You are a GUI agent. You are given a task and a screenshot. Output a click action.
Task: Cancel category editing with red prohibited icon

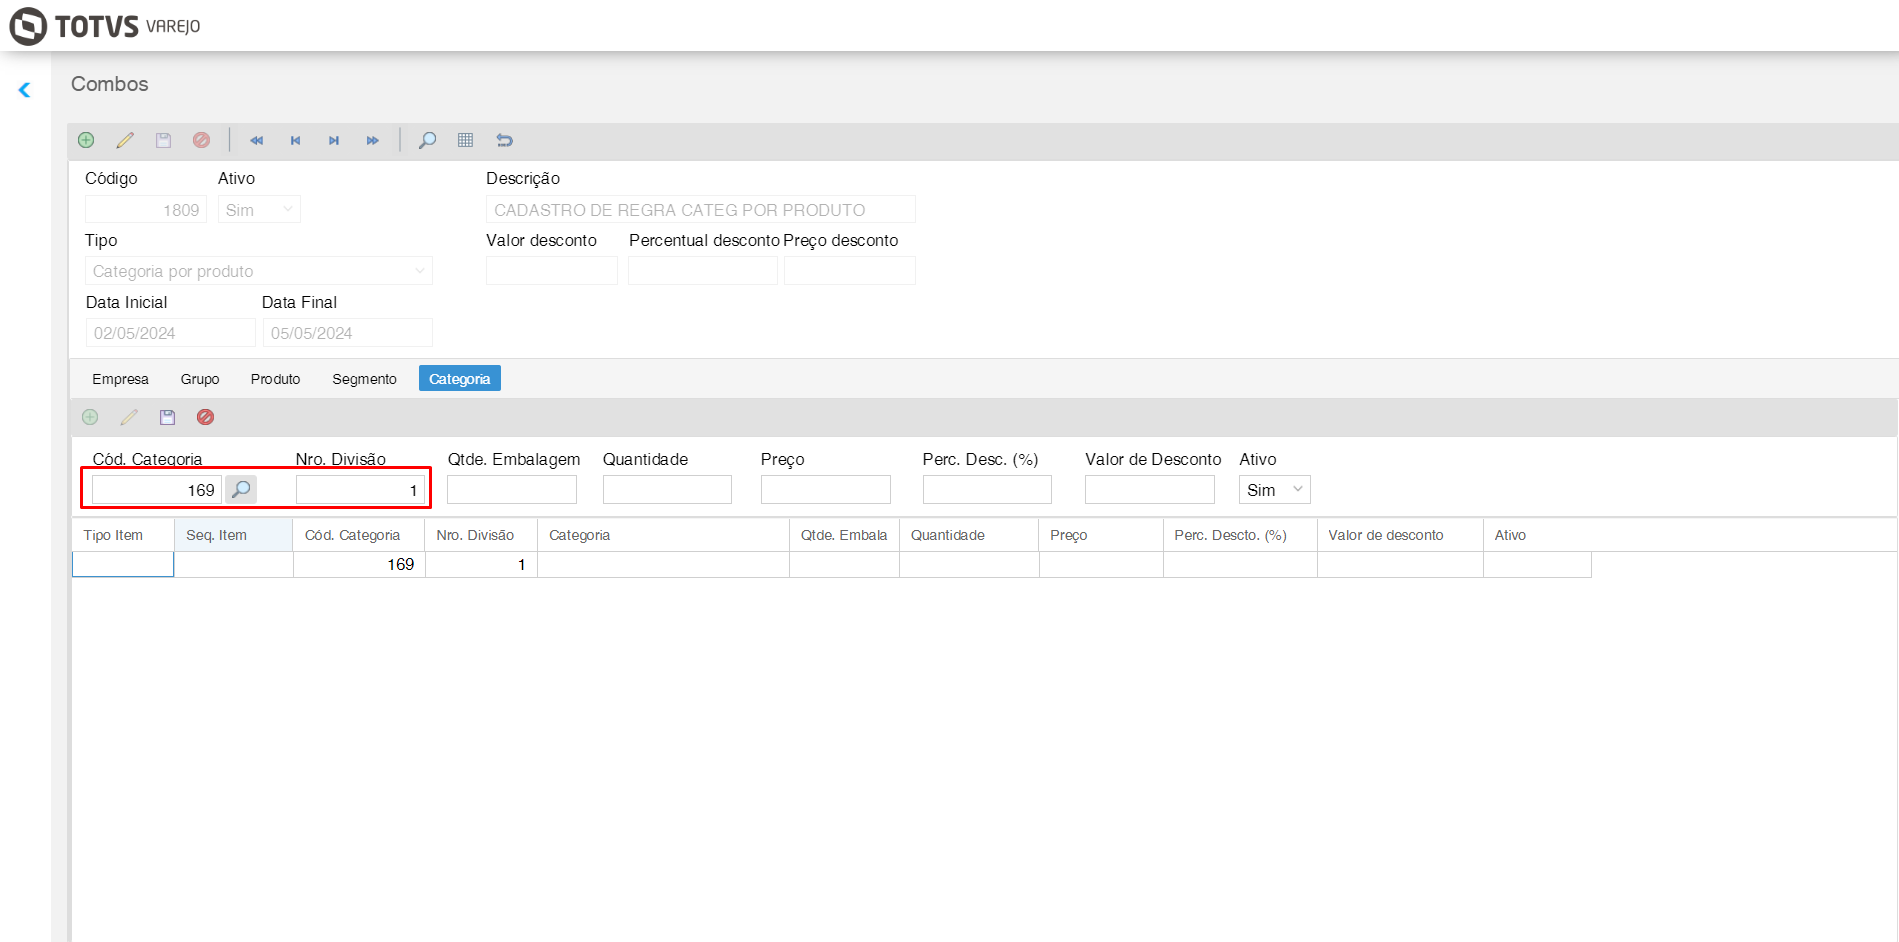pos(205,417)
